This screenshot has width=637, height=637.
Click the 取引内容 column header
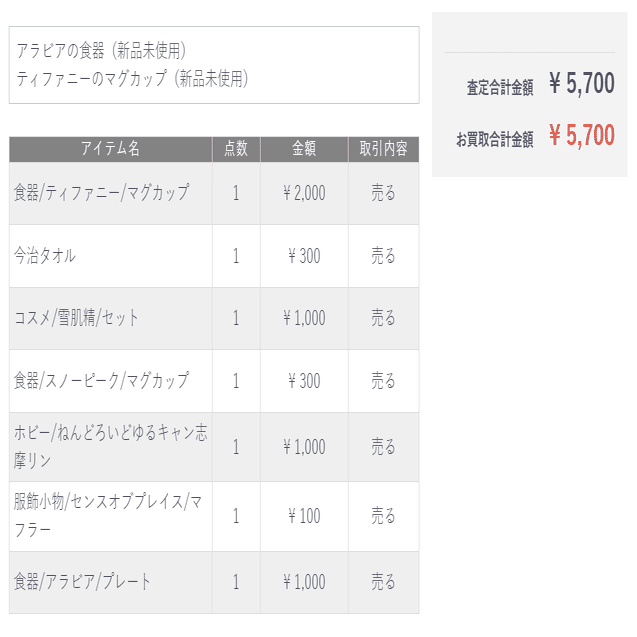[383, 149]
